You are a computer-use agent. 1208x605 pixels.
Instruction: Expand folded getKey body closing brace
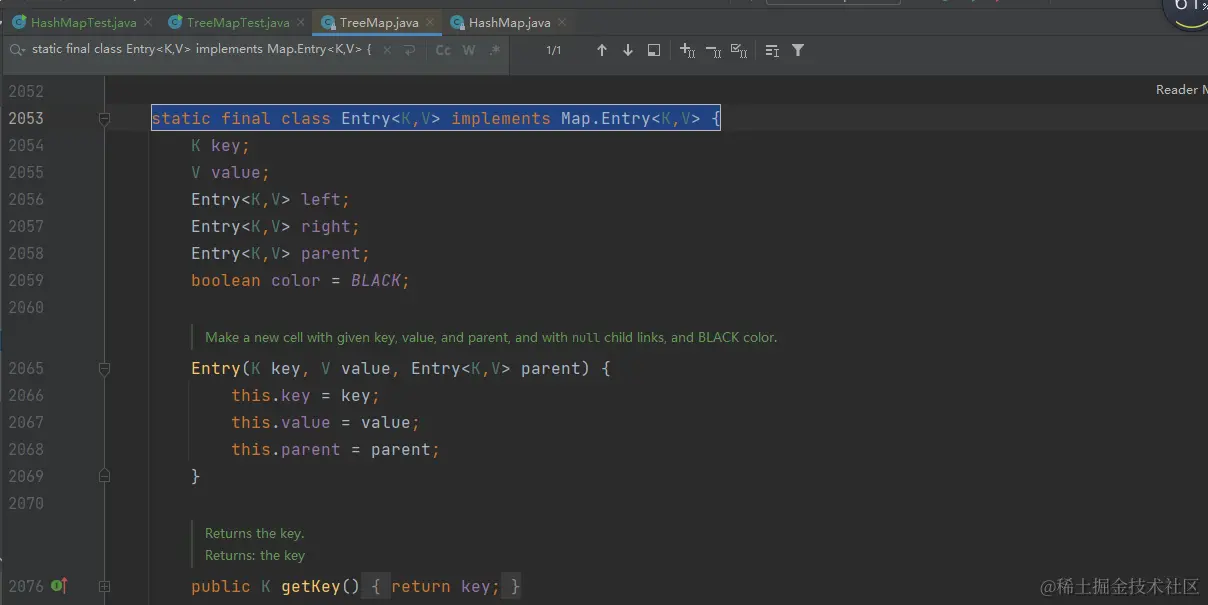click(514, 586)
